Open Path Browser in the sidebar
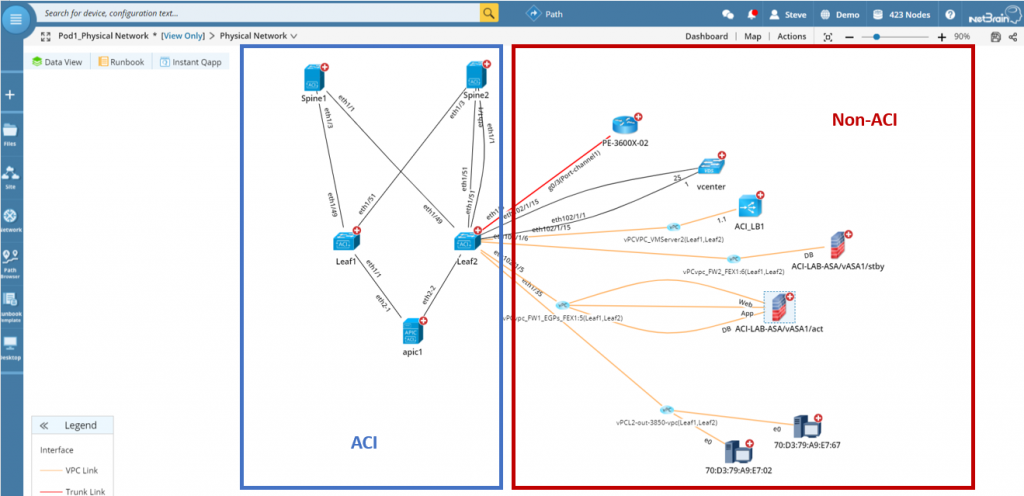The height and width of the screenshot is (496, 1024). [10, 264]
